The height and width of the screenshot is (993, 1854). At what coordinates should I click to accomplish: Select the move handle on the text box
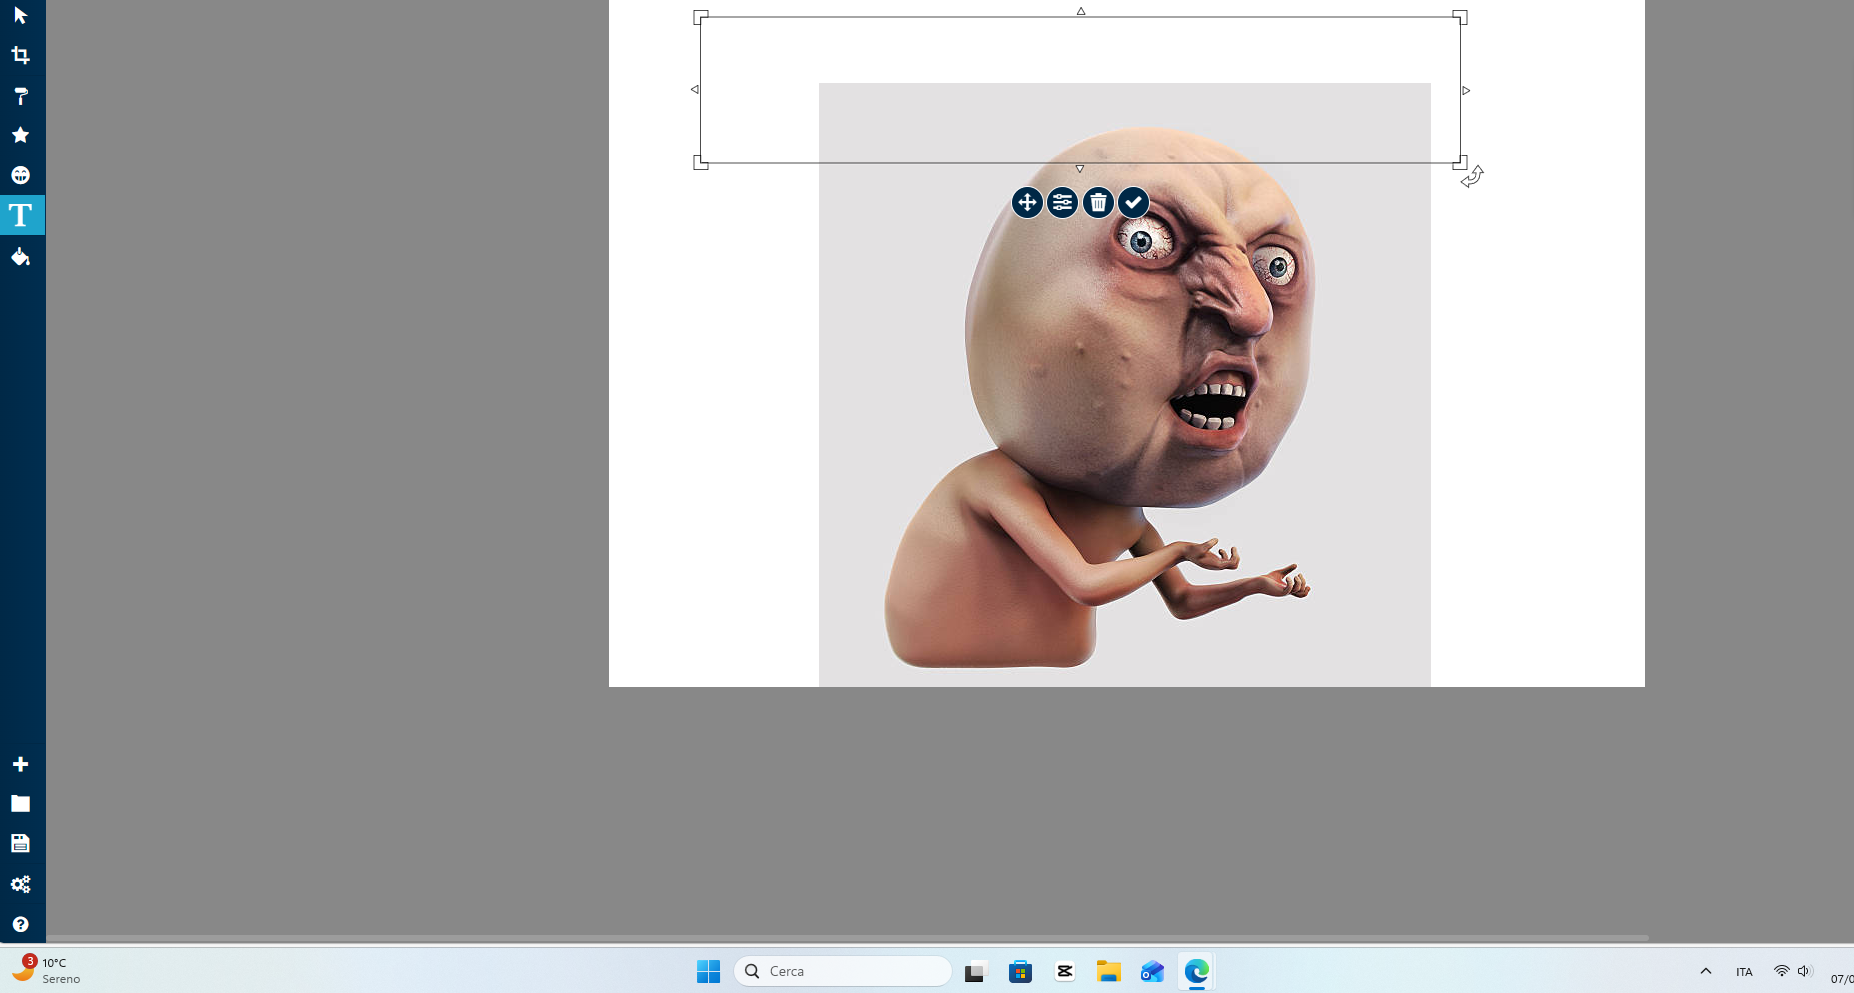[x=1027, y=202]
